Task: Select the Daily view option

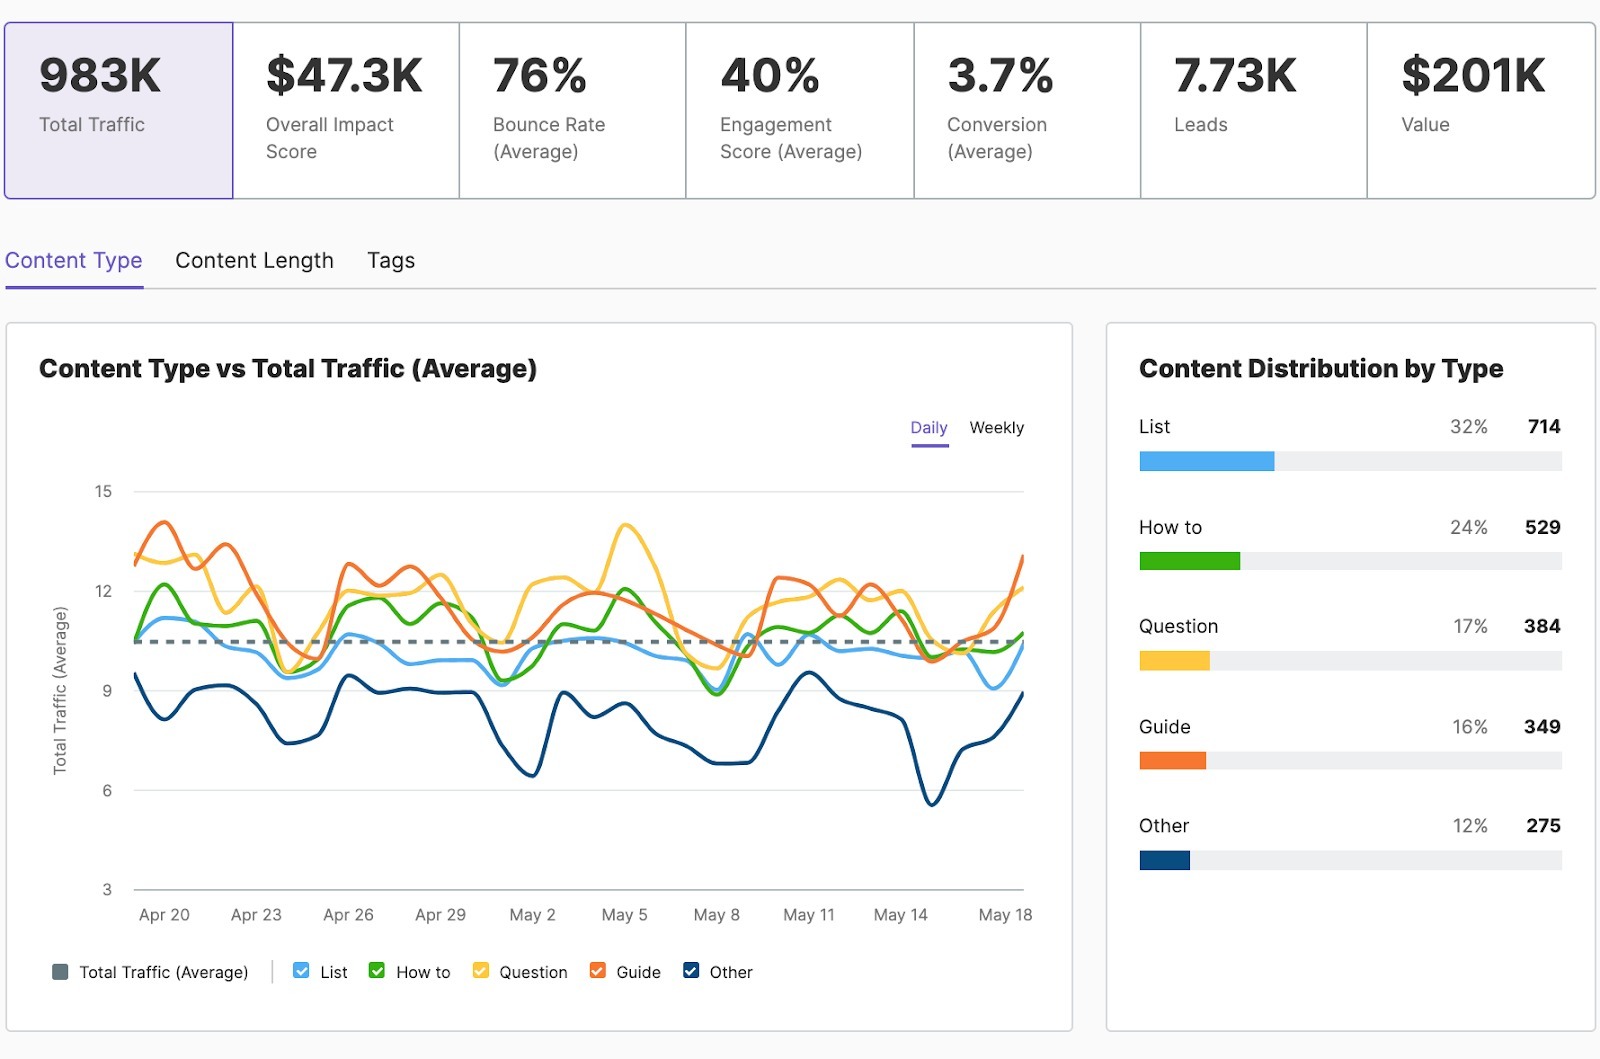Action: 929,427
